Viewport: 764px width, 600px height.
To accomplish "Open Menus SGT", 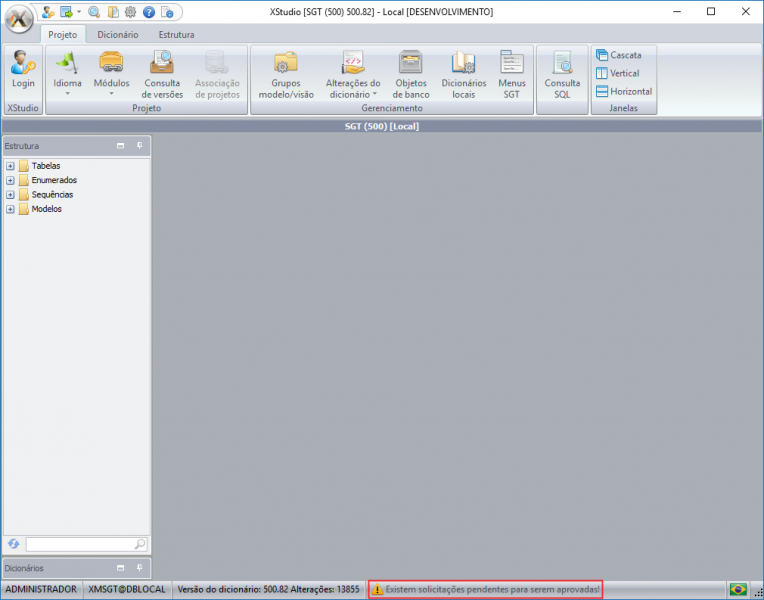I will point(512,72).
